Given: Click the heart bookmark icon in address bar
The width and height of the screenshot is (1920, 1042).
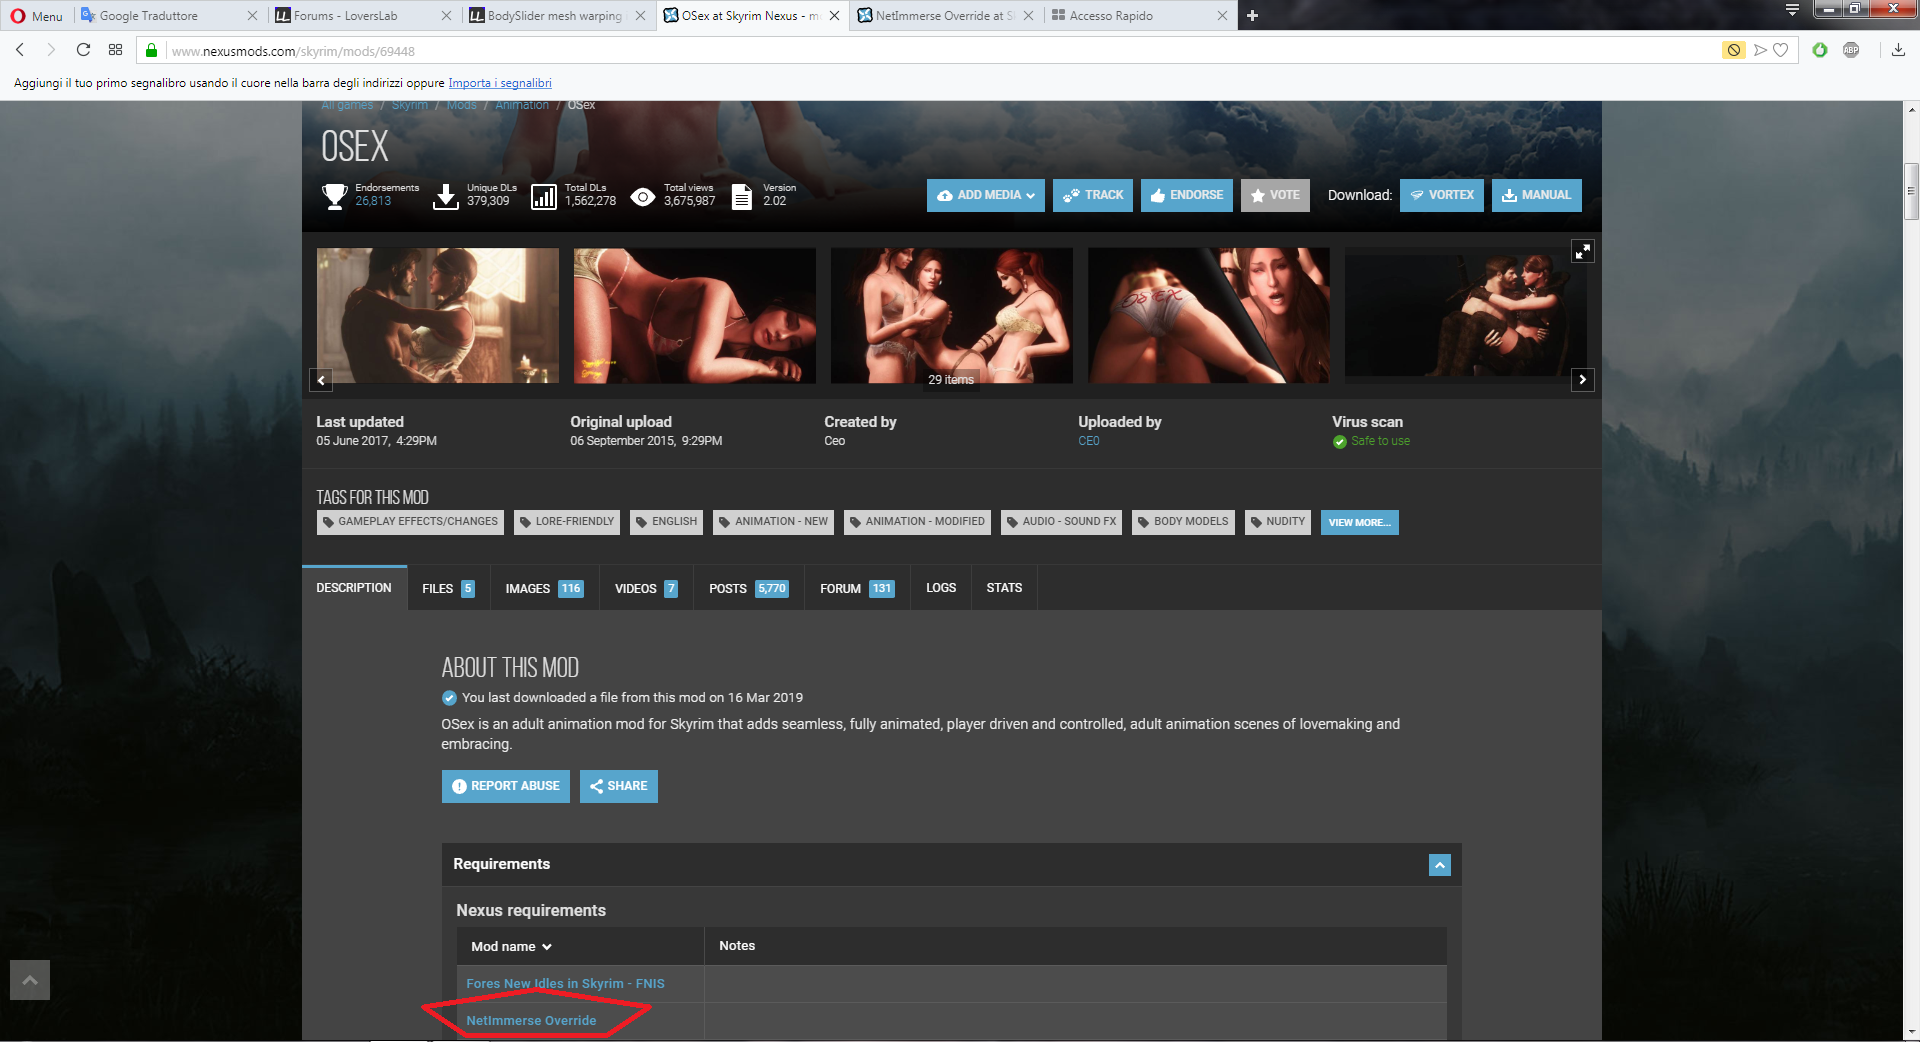Looking at the screenshot, I should pos(1780,50).
